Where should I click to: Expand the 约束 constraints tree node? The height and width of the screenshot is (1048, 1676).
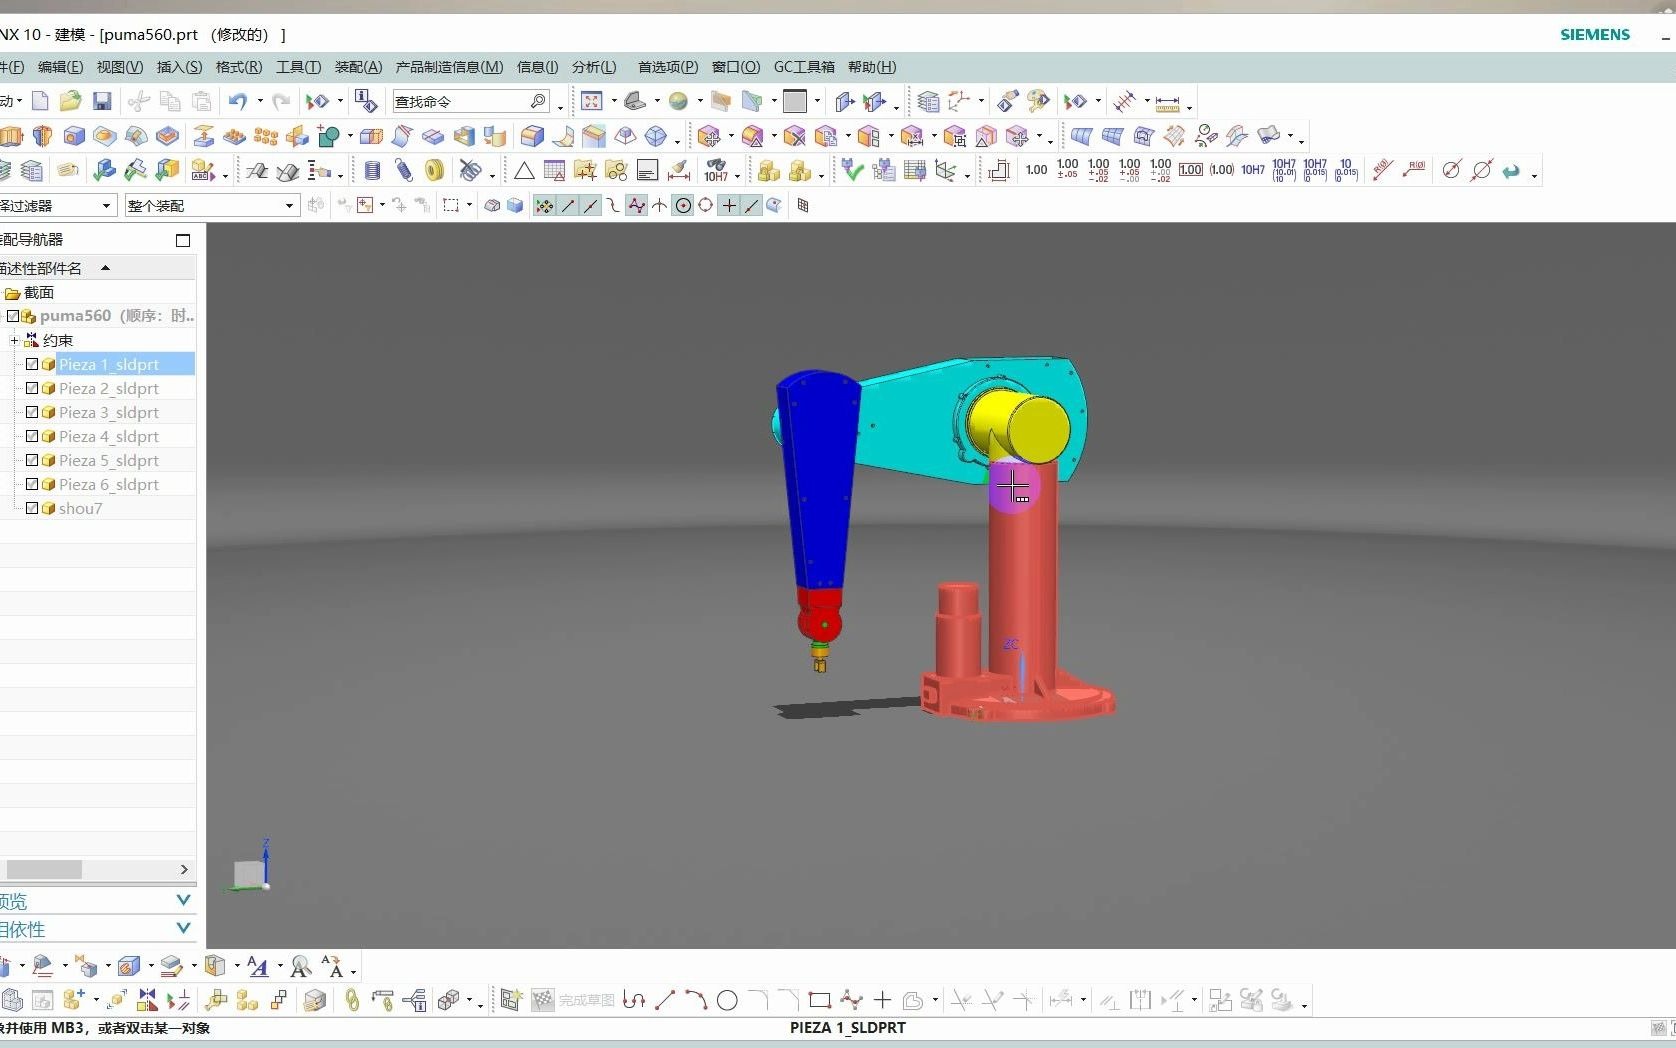pyautogui.click(x=14, y=340)
